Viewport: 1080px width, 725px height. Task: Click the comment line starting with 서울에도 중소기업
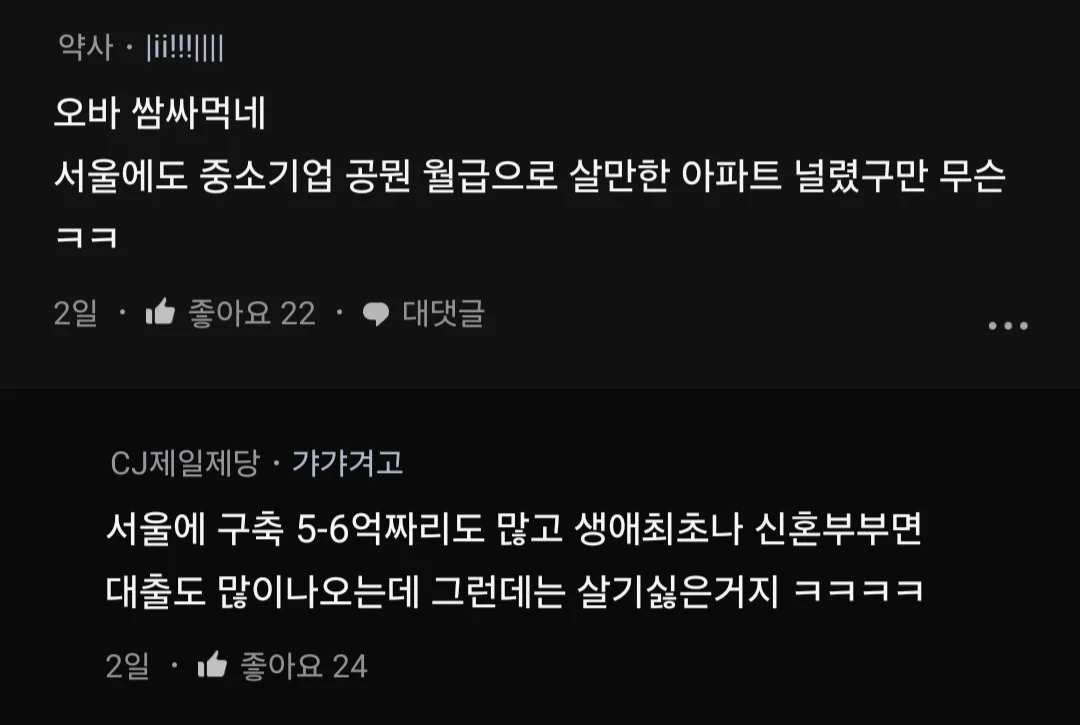(x=530, y=176)
